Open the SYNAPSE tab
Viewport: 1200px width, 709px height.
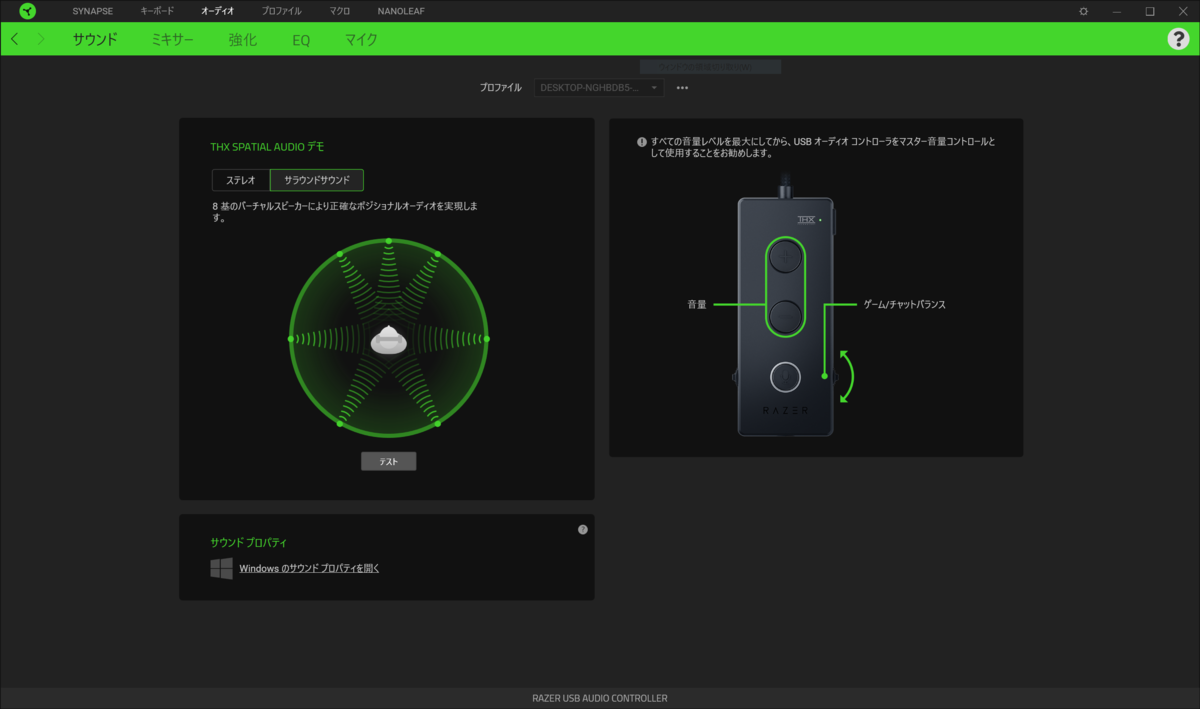coord(93,11)
